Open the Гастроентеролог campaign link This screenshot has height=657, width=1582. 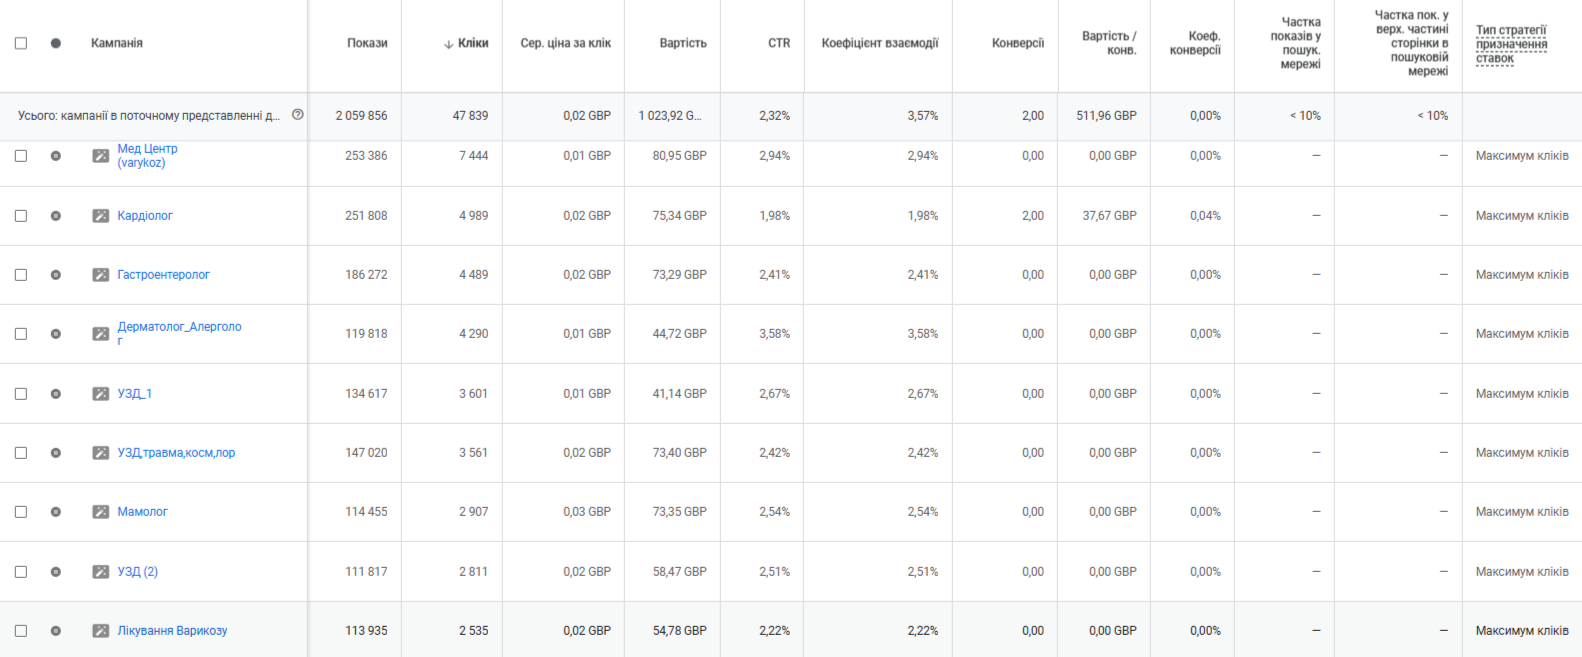point(163,275)
